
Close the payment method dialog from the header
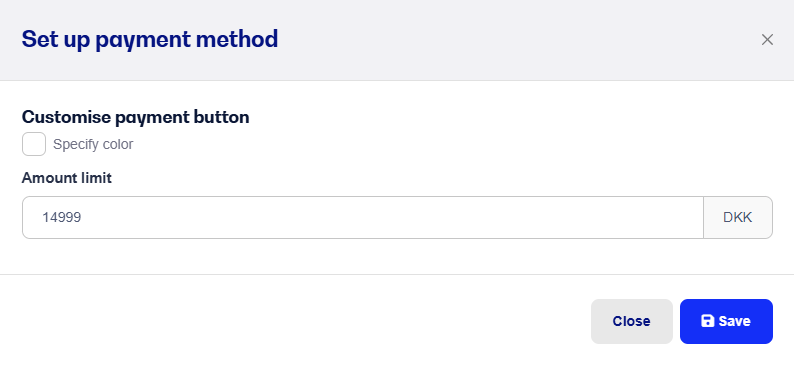767,39
